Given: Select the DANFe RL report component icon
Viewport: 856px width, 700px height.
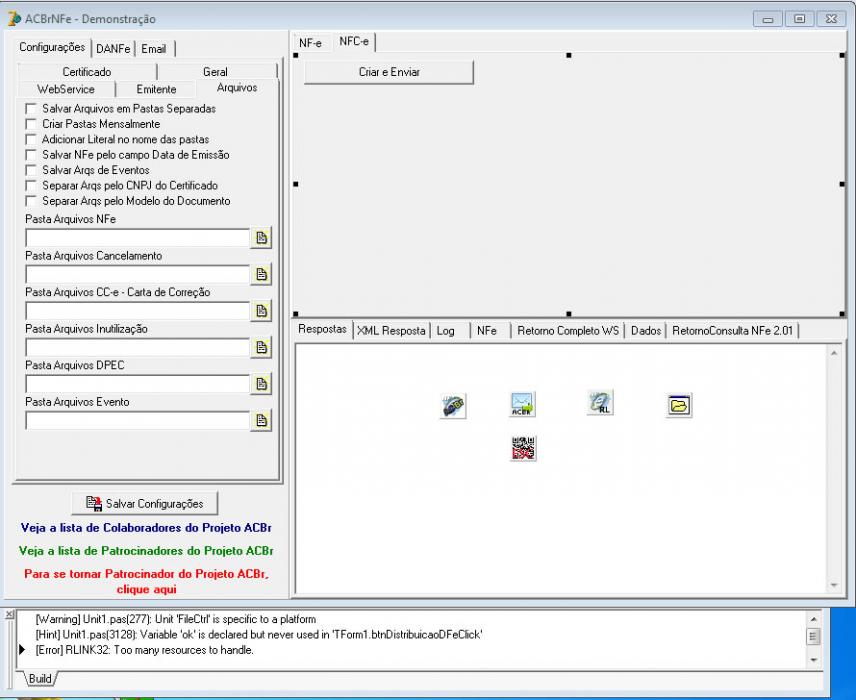Looking at the screenshot, I should pyautogui.click(x=600, y=402).
